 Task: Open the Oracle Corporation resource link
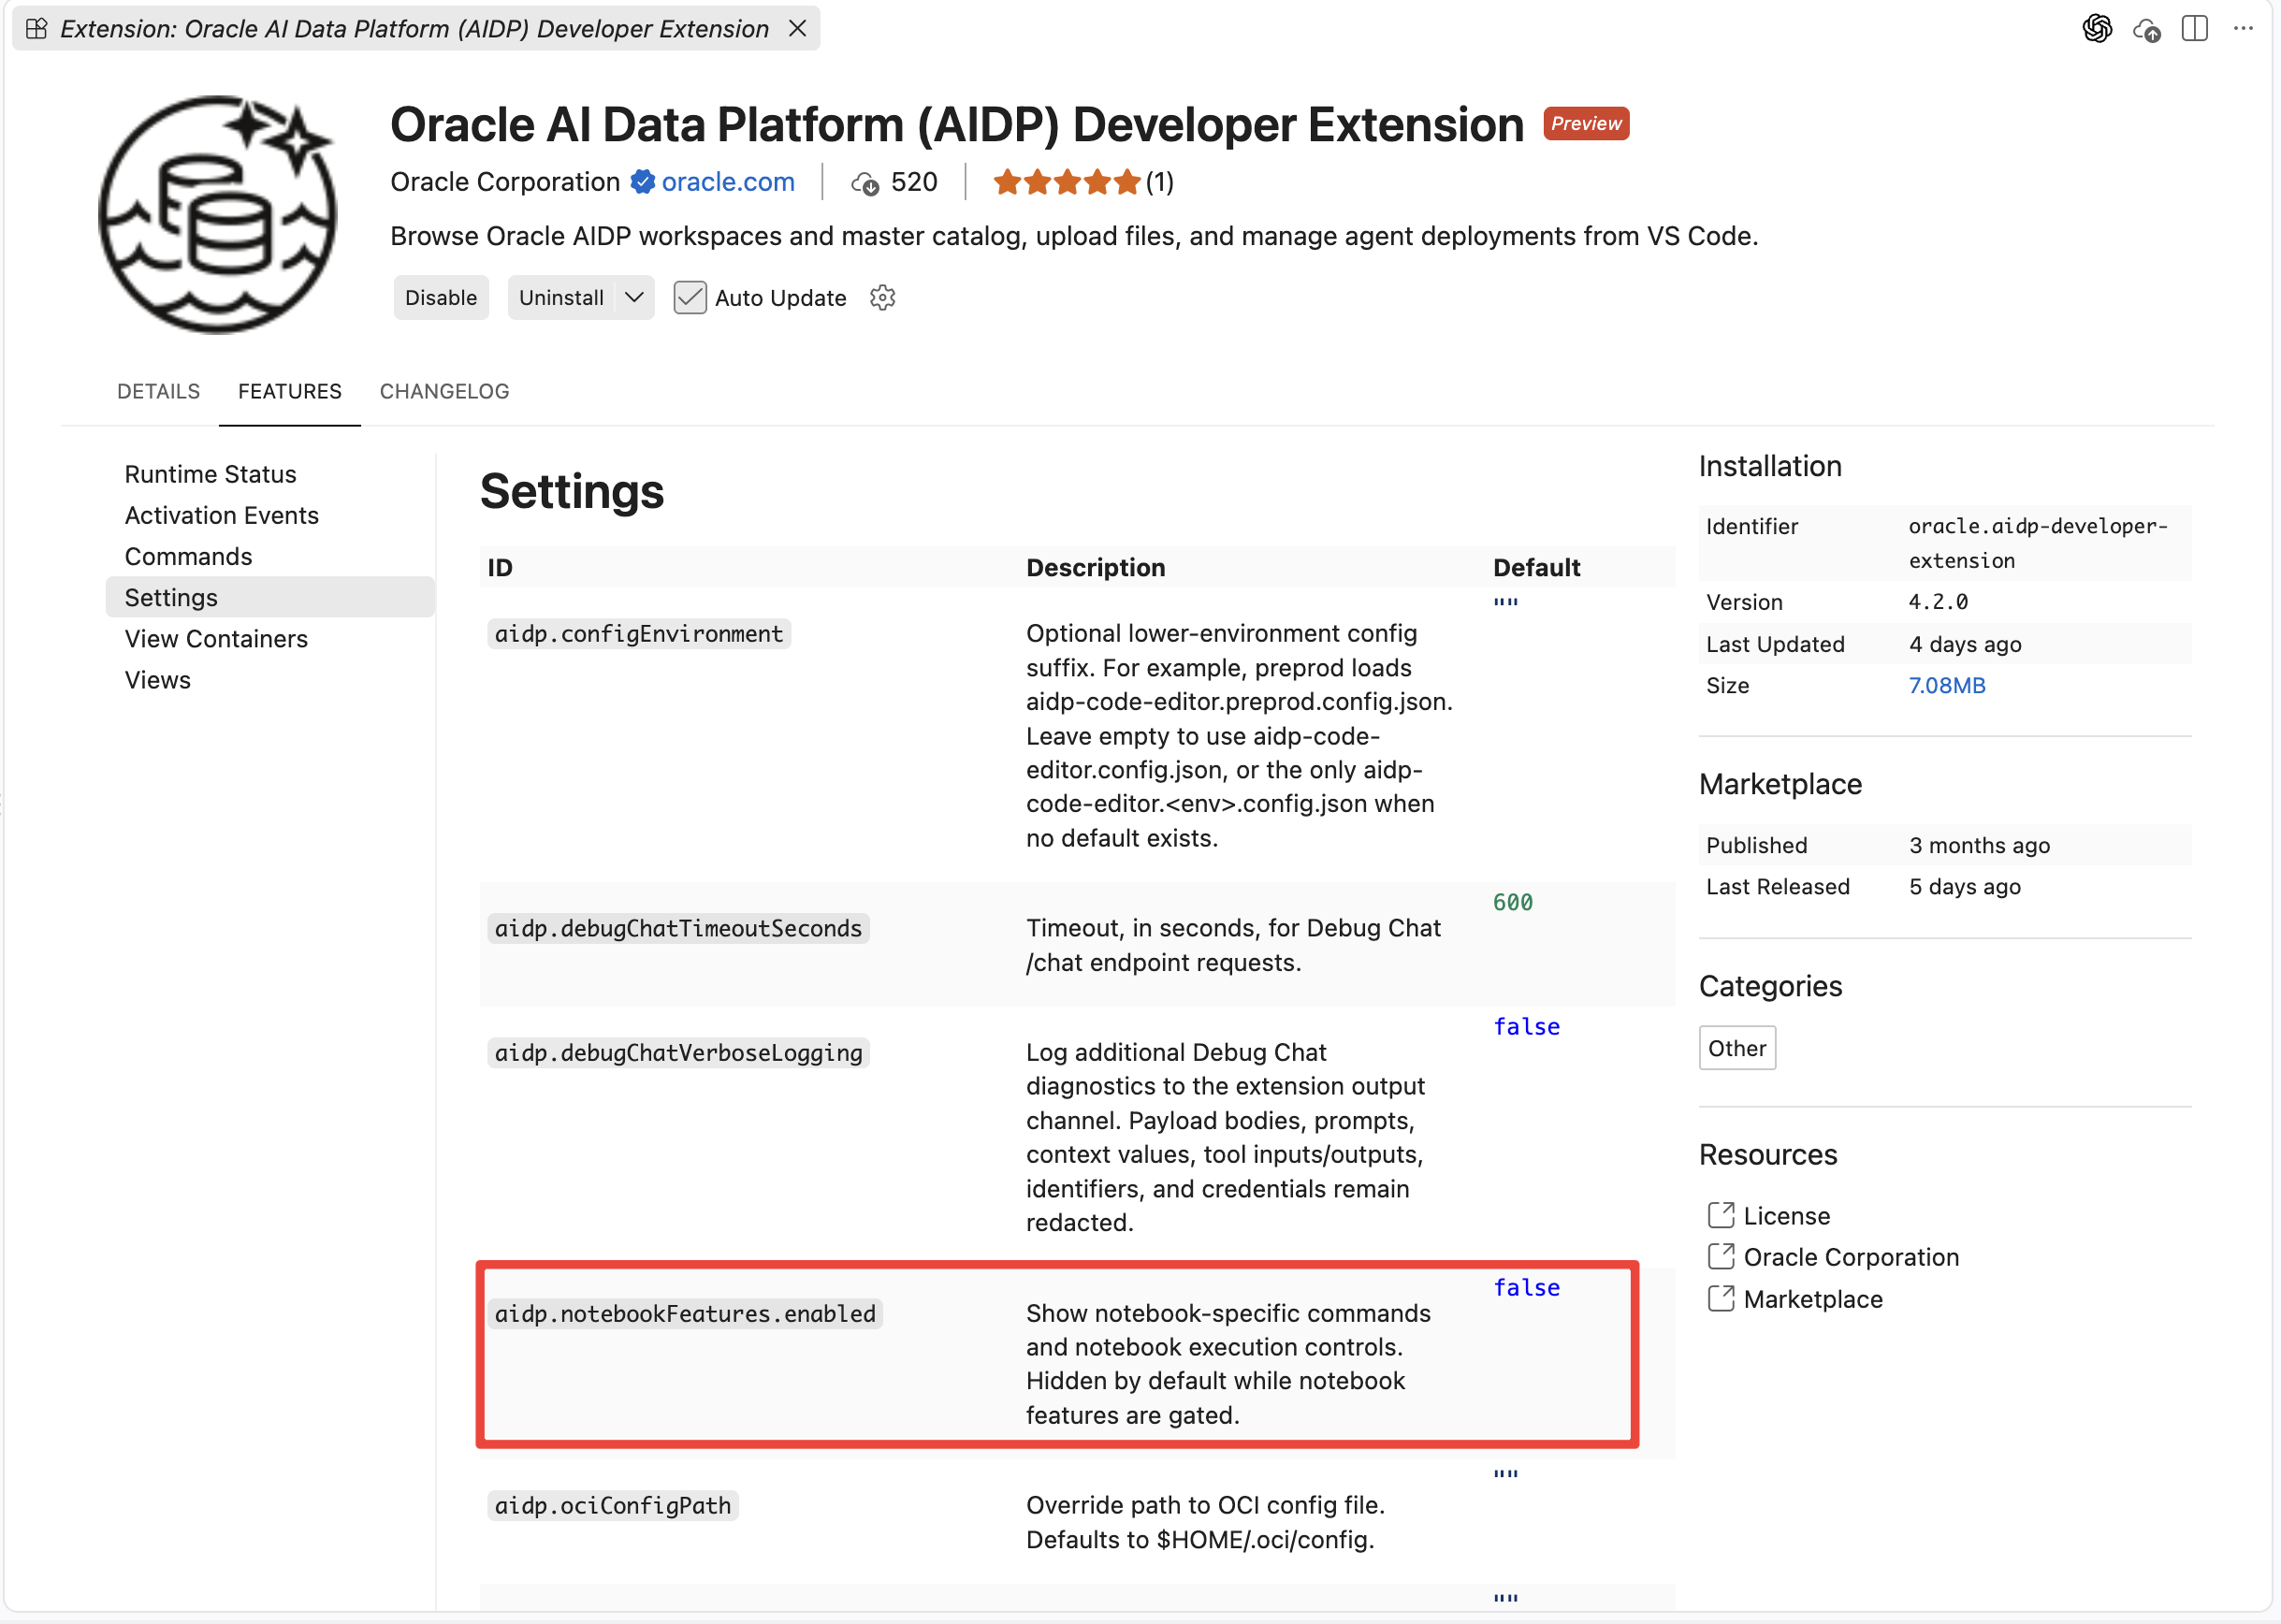[x=1851, y=1256]
